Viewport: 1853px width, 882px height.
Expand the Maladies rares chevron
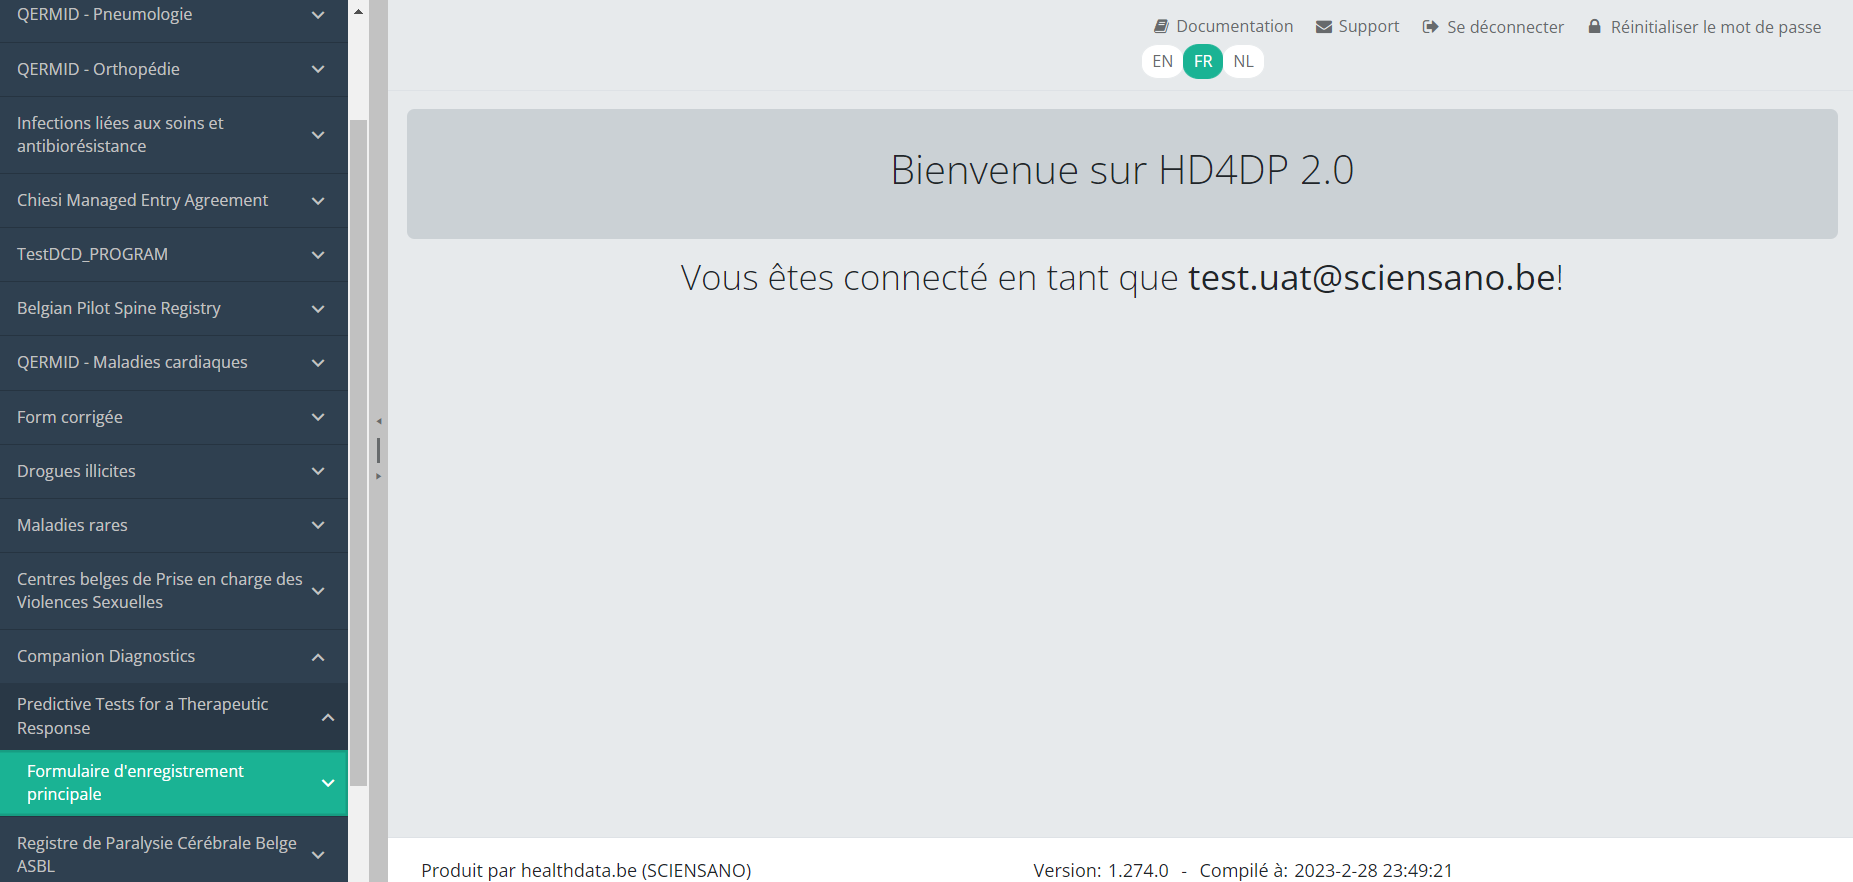(318, 525)
